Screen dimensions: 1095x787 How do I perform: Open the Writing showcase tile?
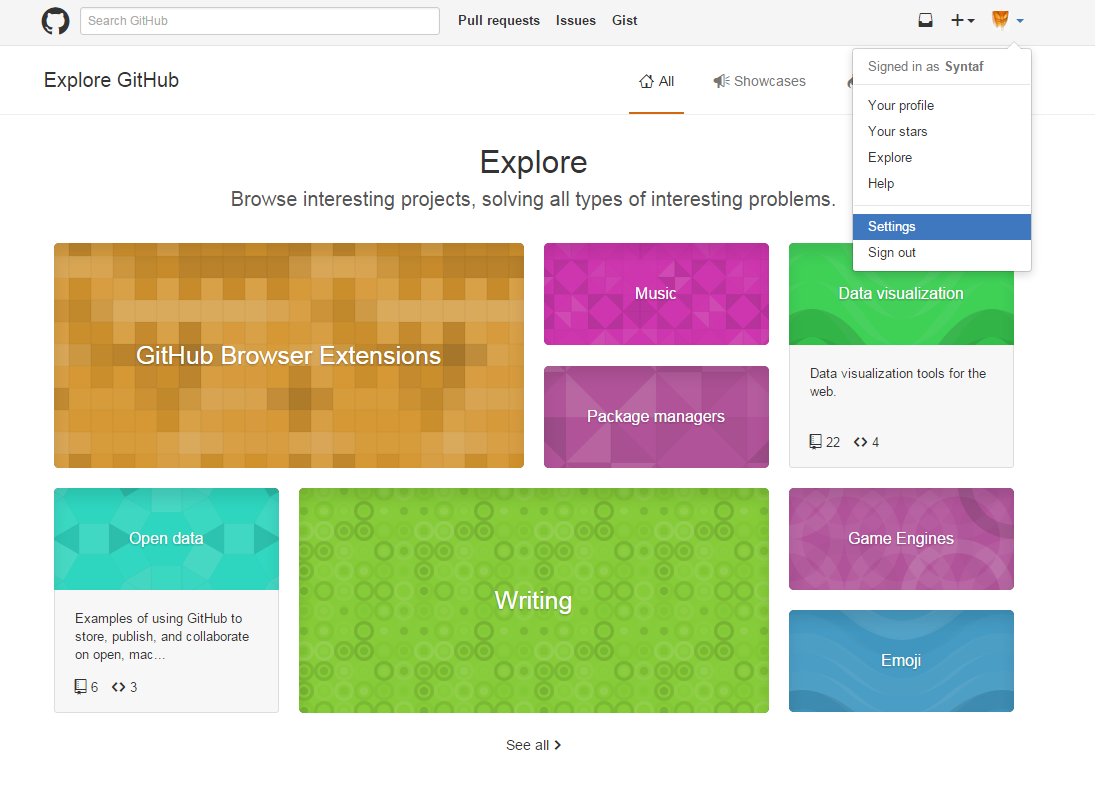pos(534,601)
